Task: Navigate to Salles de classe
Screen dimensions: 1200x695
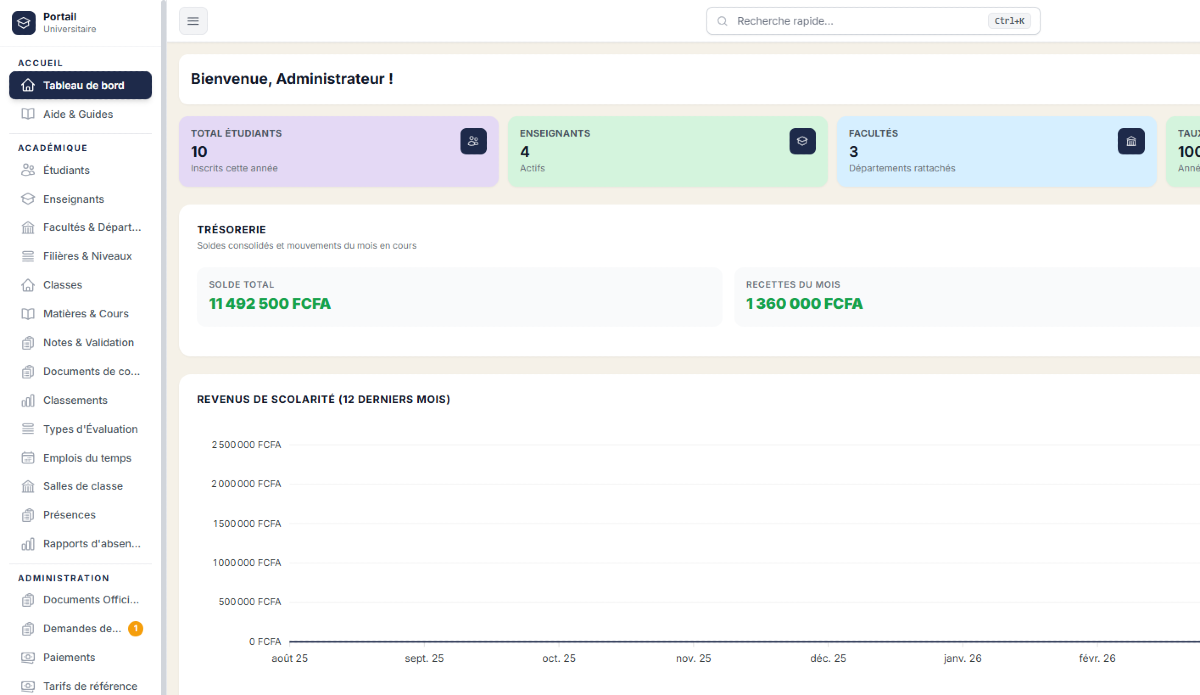Action: coord(80,486)
